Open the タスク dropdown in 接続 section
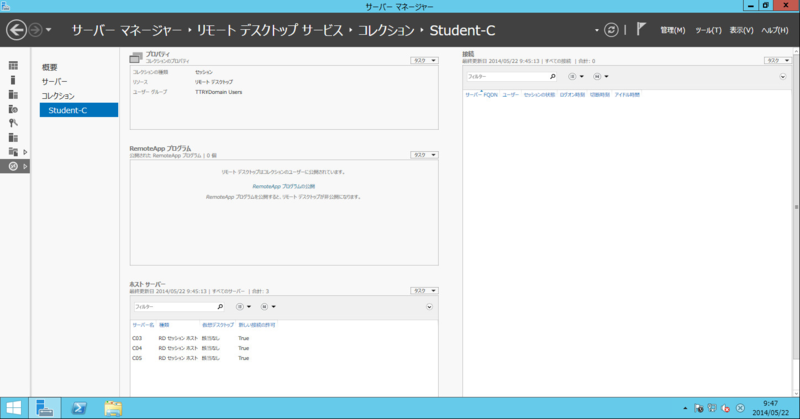Screen dimensions: 800x419 coord(778,60)
